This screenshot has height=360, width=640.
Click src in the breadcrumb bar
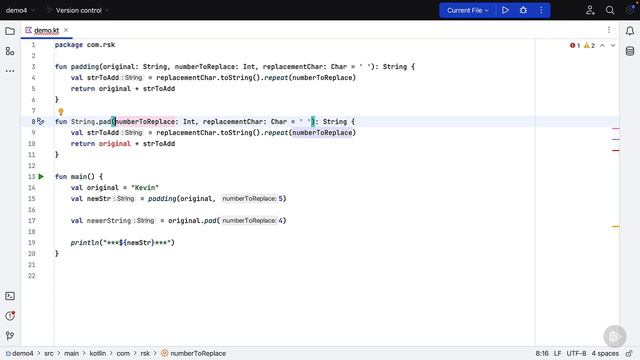49,353
